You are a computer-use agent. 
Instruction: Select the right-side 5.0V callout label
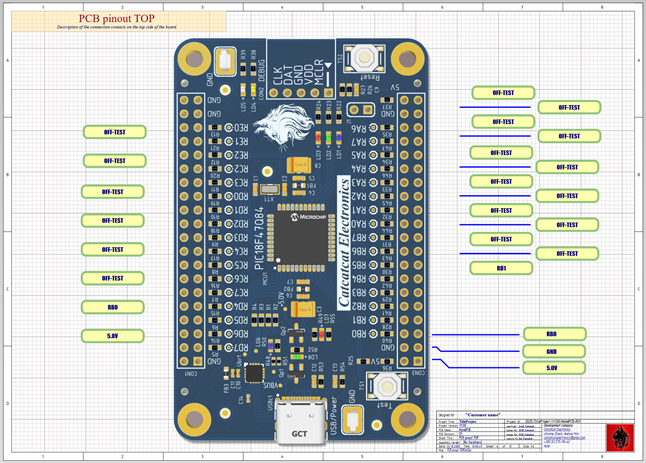click(551, 368)
